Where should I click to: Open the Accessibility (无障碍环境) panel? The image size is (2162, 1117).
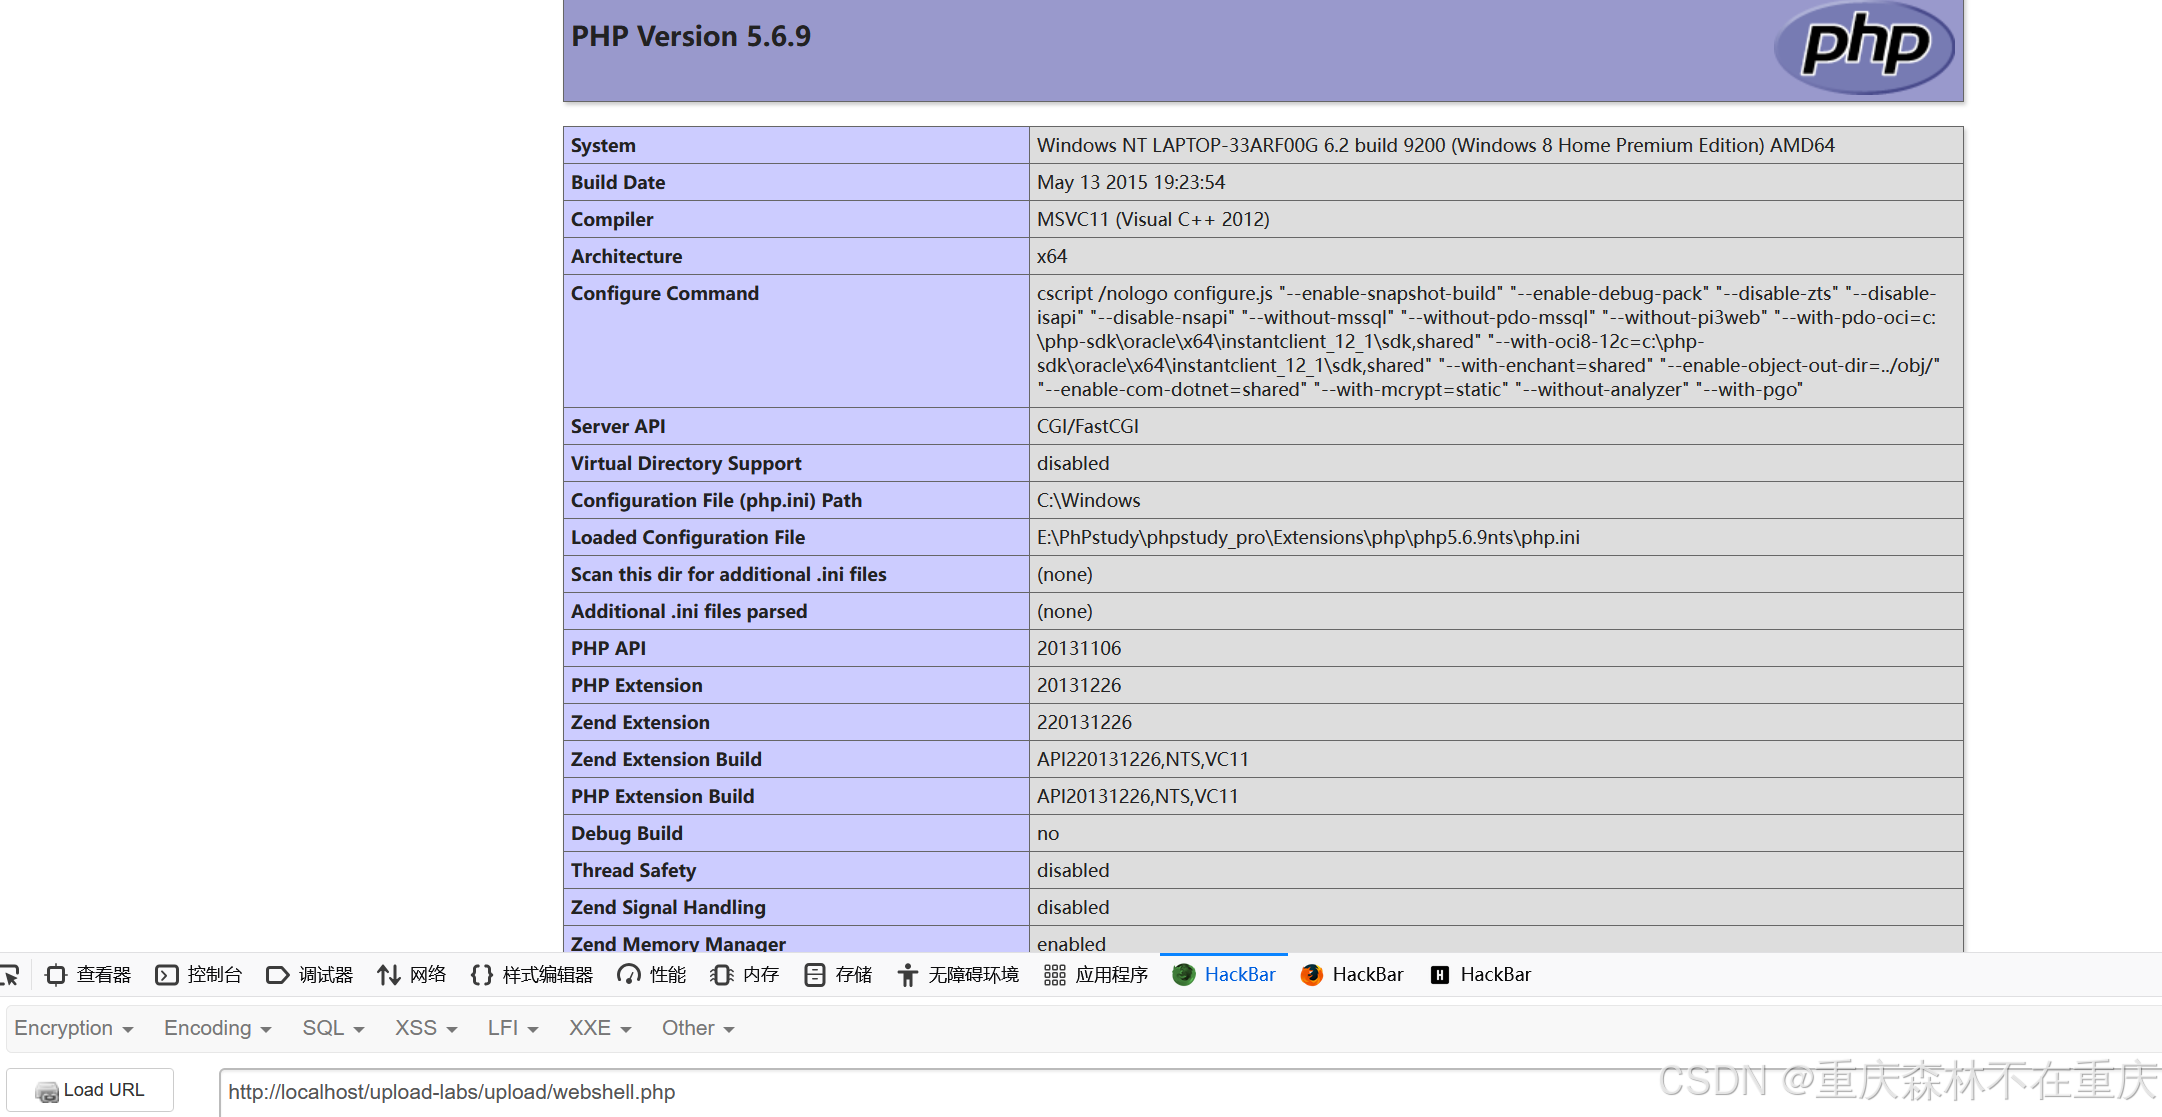coord(958,975)
